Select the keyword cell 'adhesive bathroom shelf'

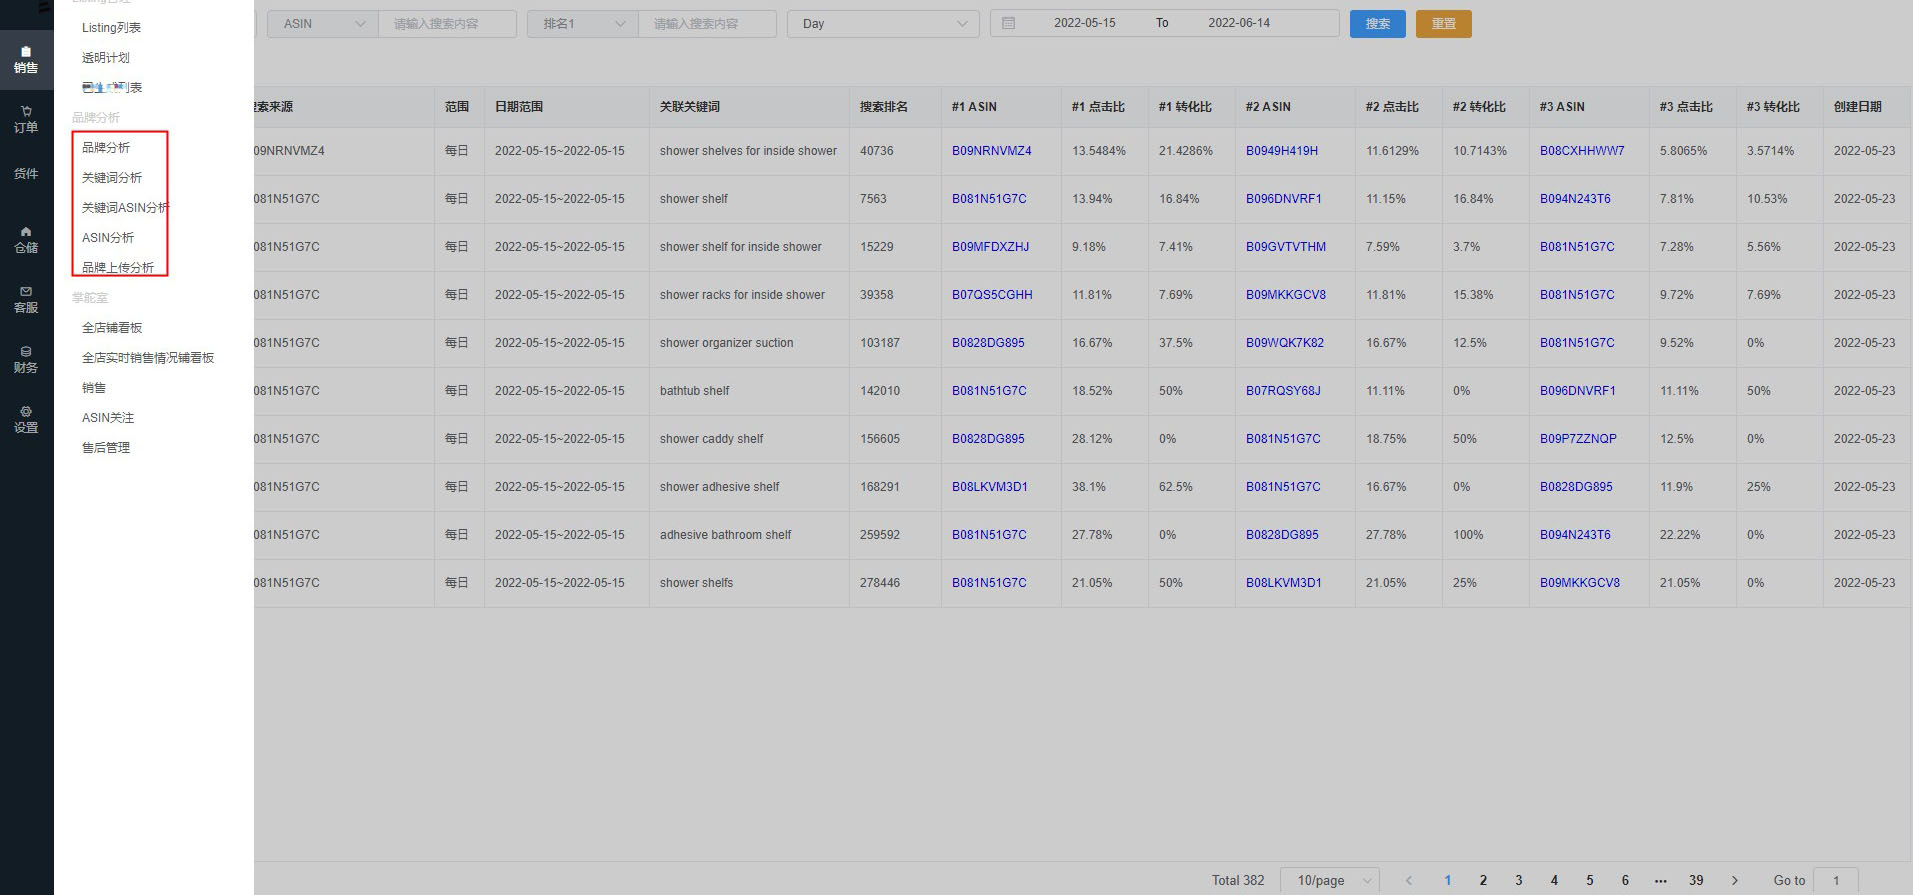[725, 535]
